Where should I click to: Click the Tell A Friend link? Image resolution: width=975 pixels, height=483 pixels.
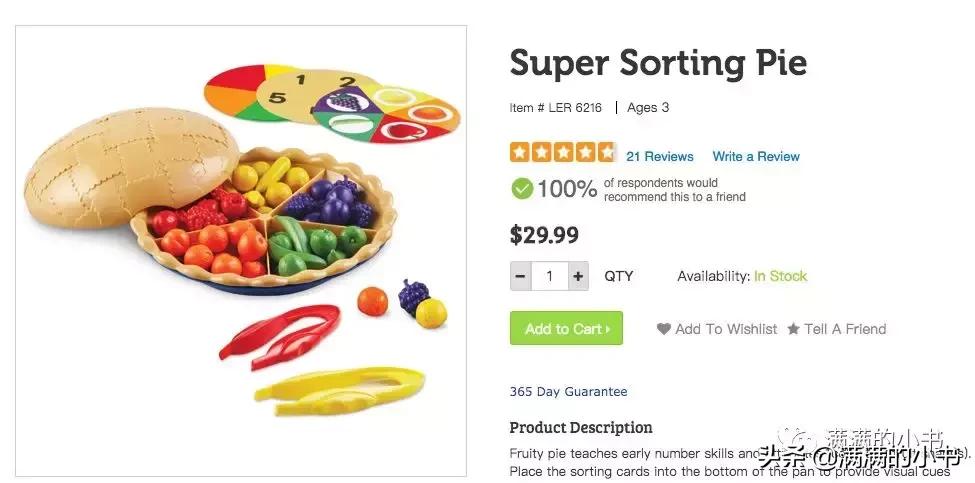point(845,329)
